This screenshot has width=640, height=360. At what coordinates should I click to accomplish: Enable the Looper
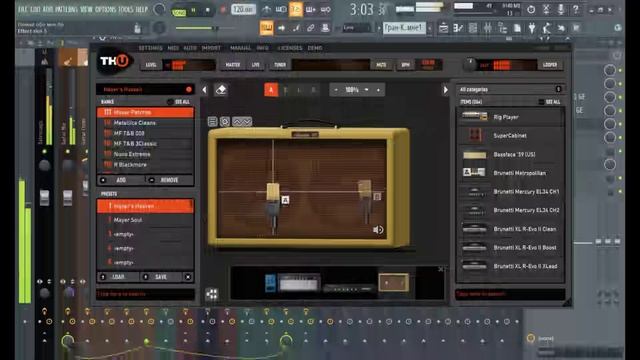click(550, 65)
